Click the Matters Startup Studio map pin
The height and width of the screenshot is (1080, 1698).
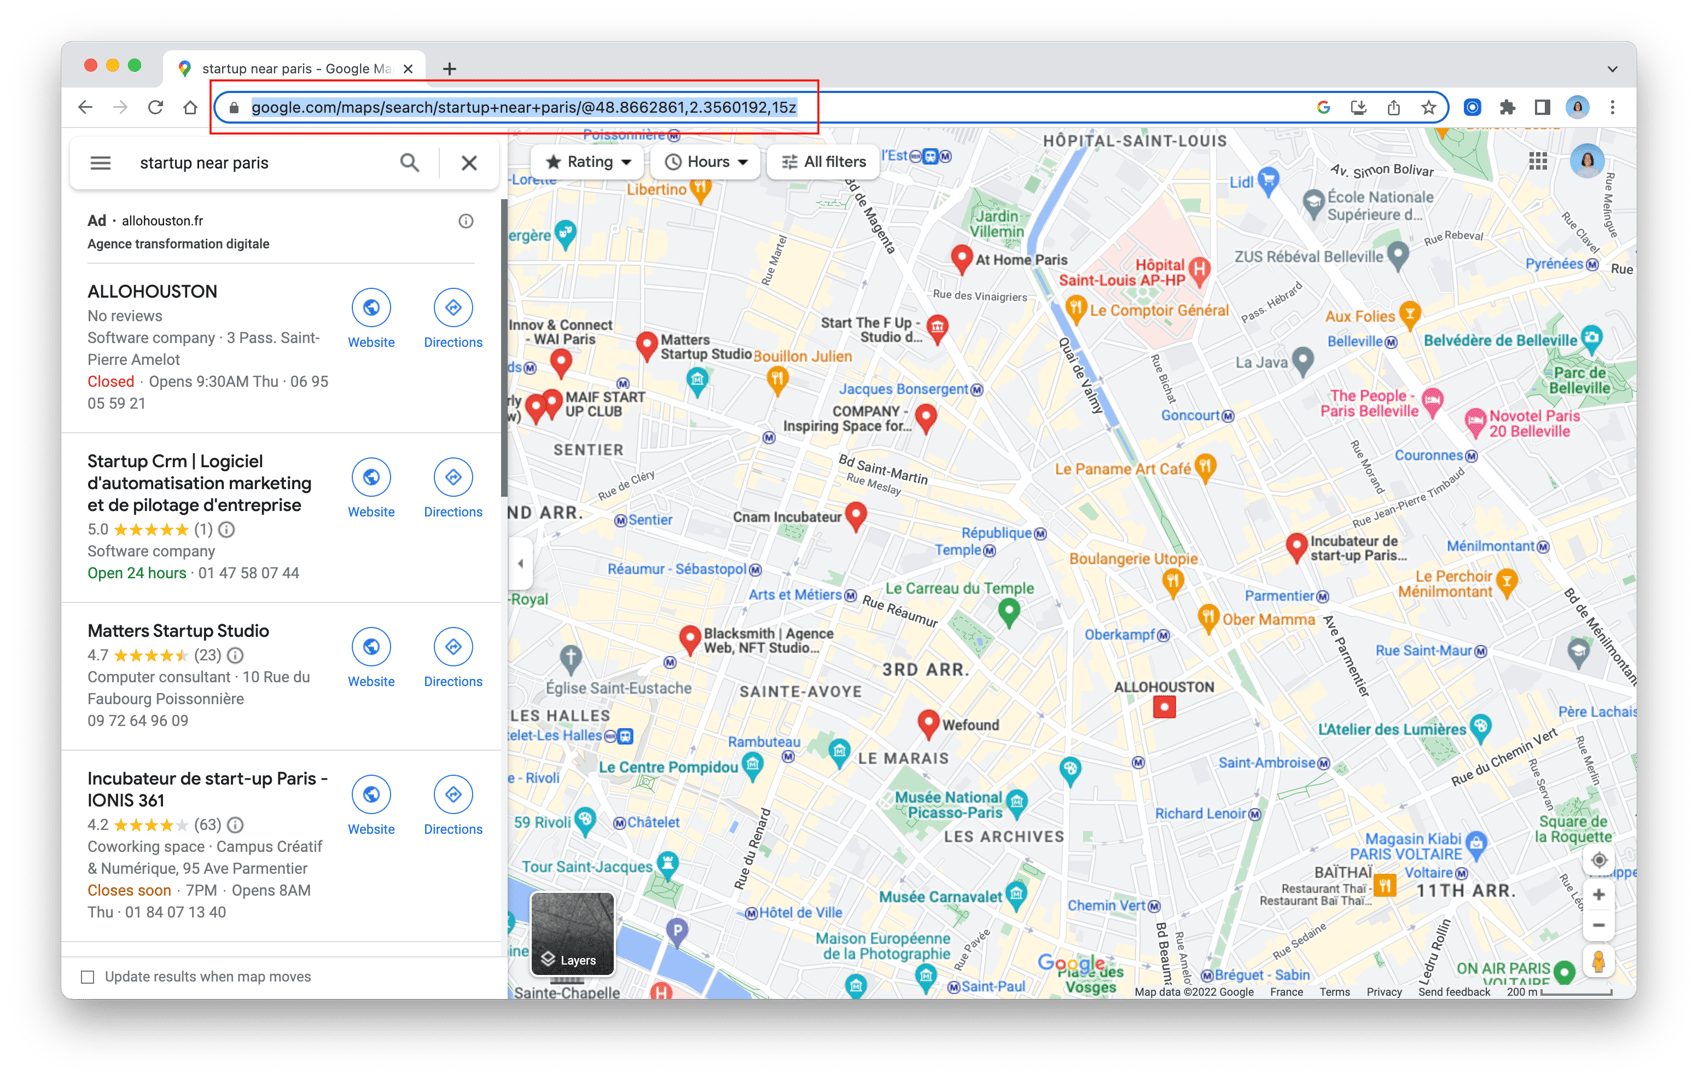647,346
